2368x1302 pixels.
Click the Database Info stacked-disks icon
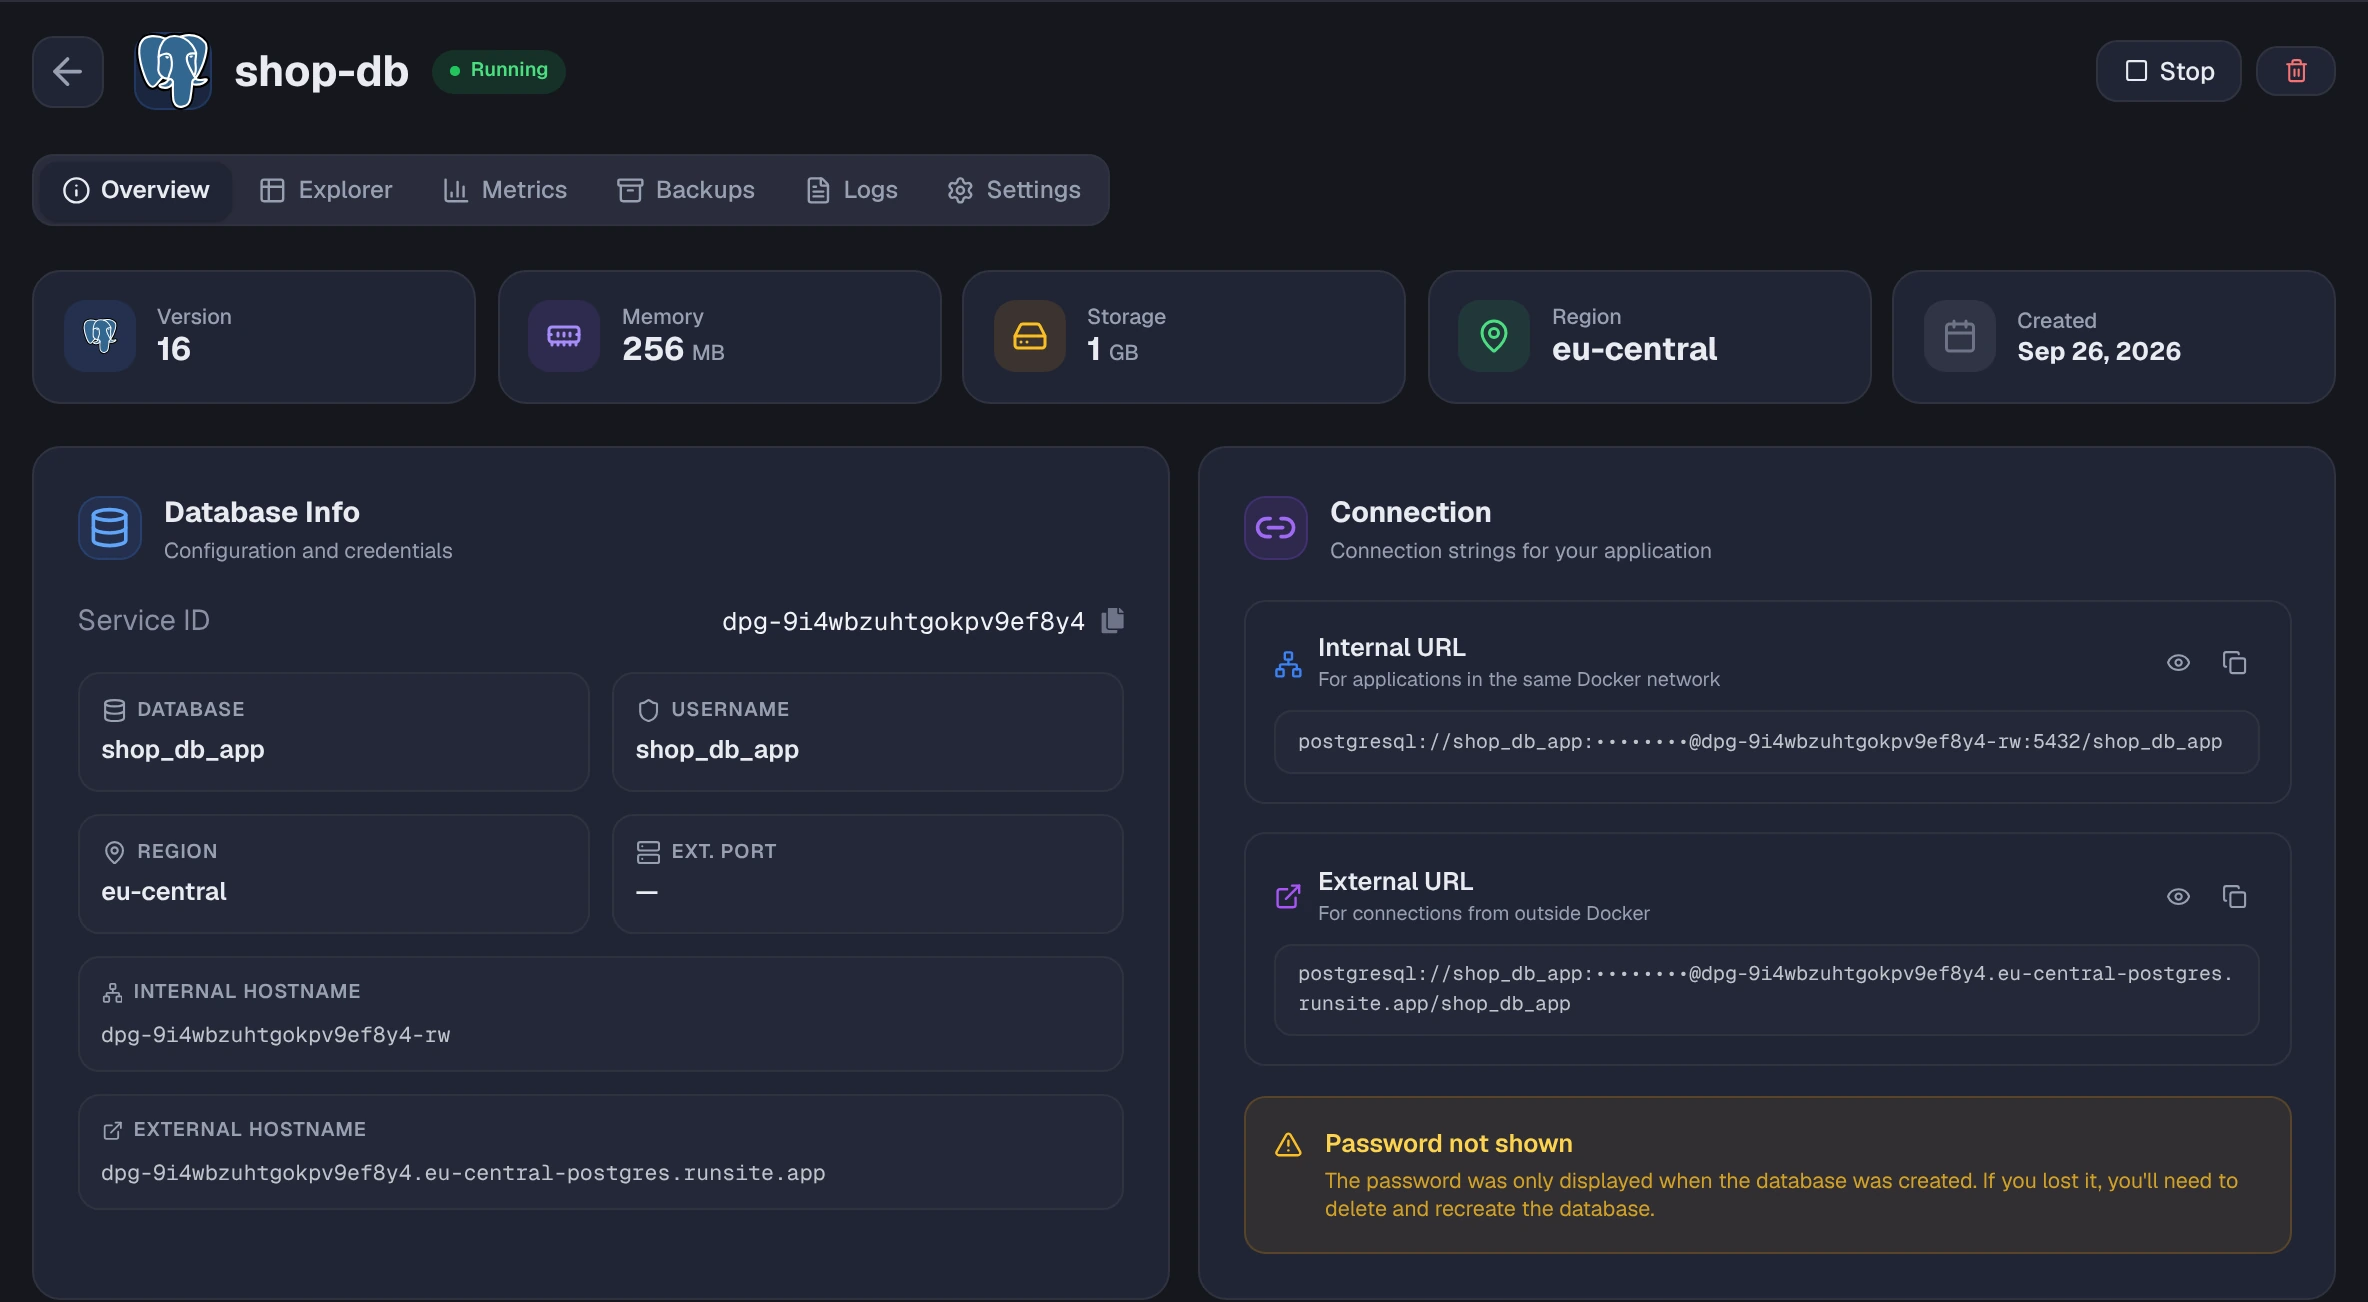(x=110, y=528)
